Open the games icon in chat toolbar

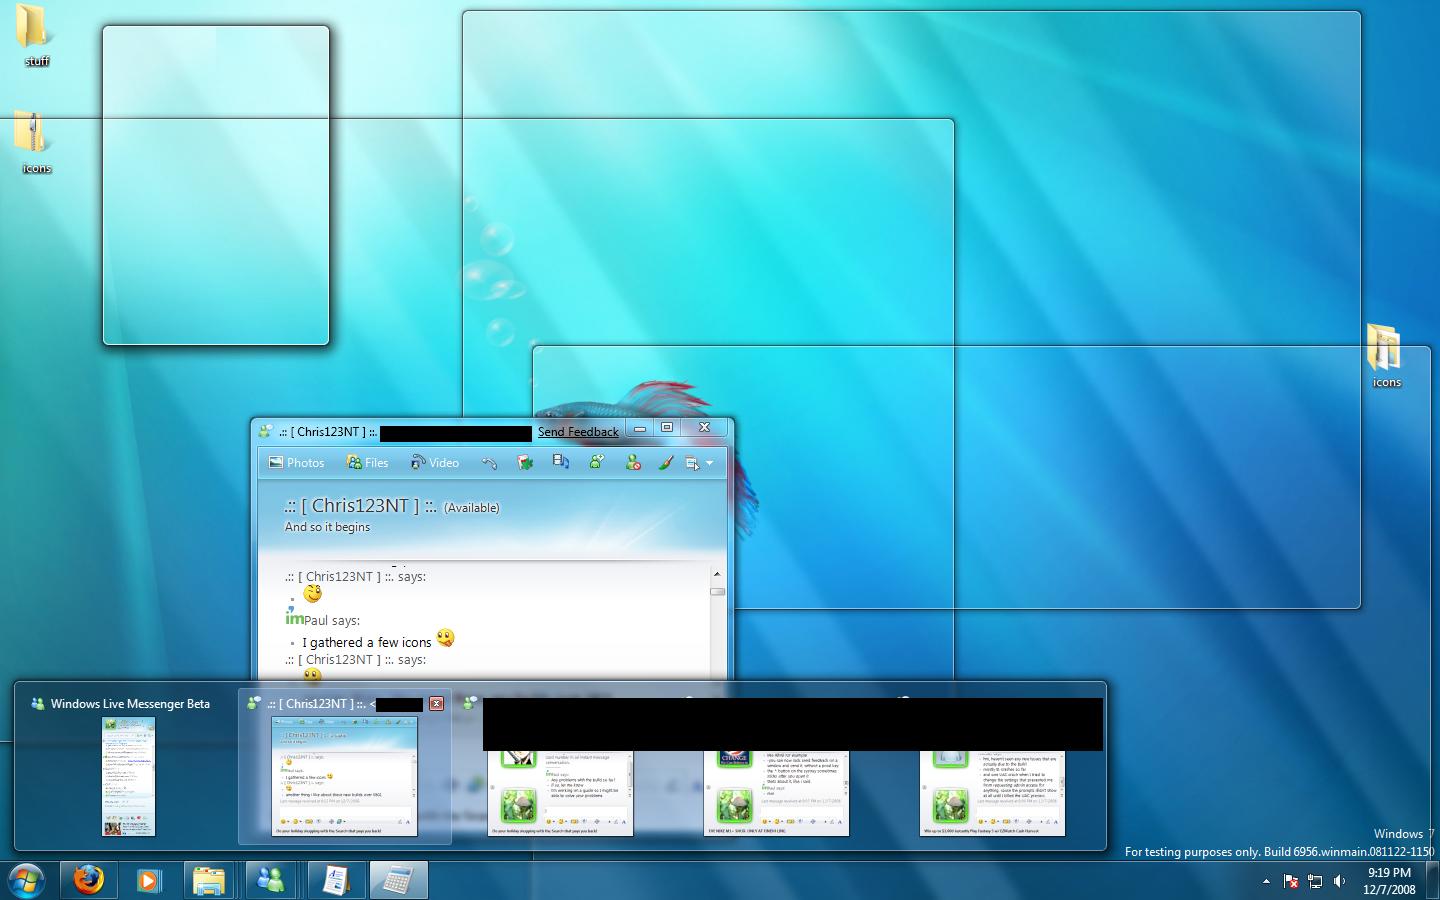click(x=525, y=462)
